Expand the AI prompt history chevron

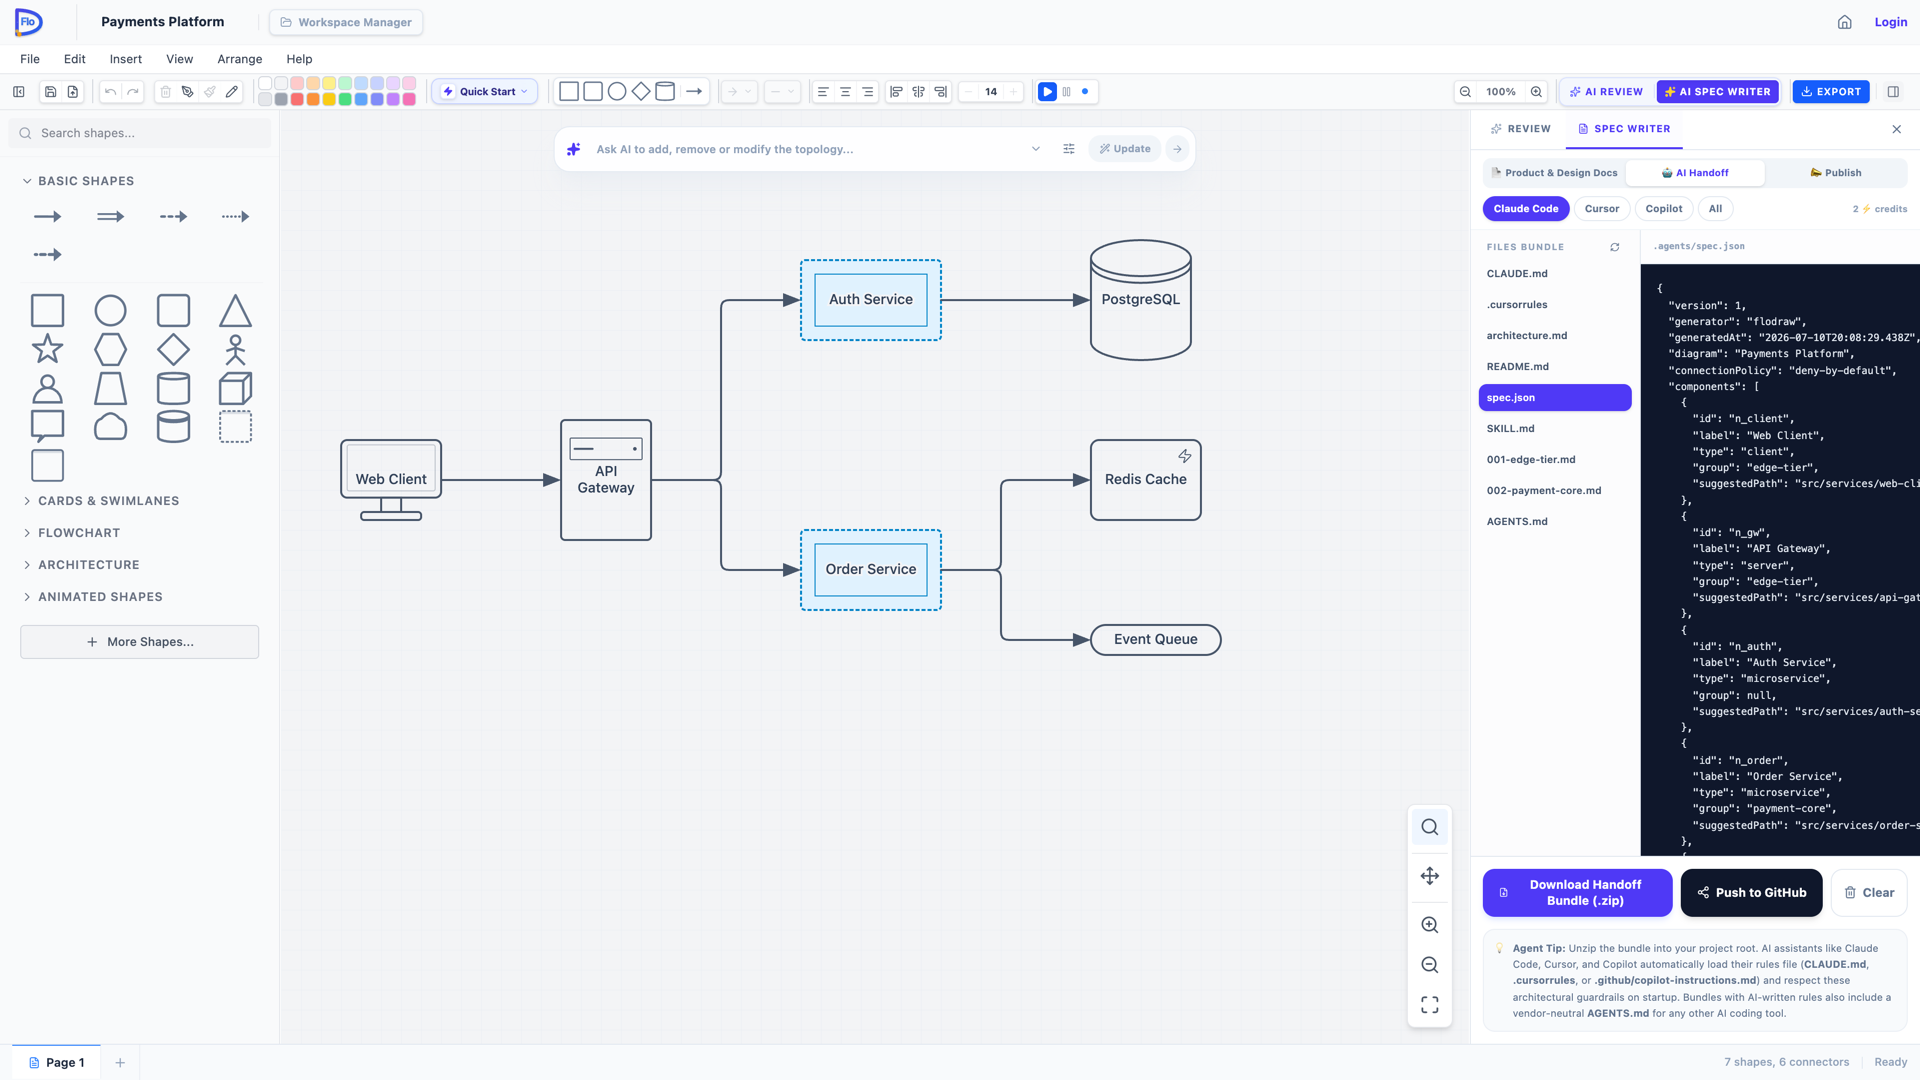(1036, 149)
